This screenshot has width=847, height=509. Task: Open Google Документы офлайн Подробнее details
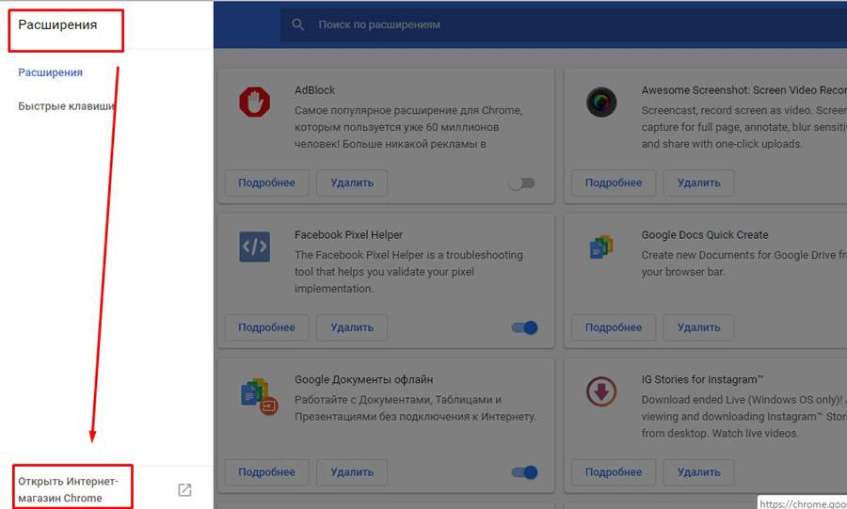266,472
